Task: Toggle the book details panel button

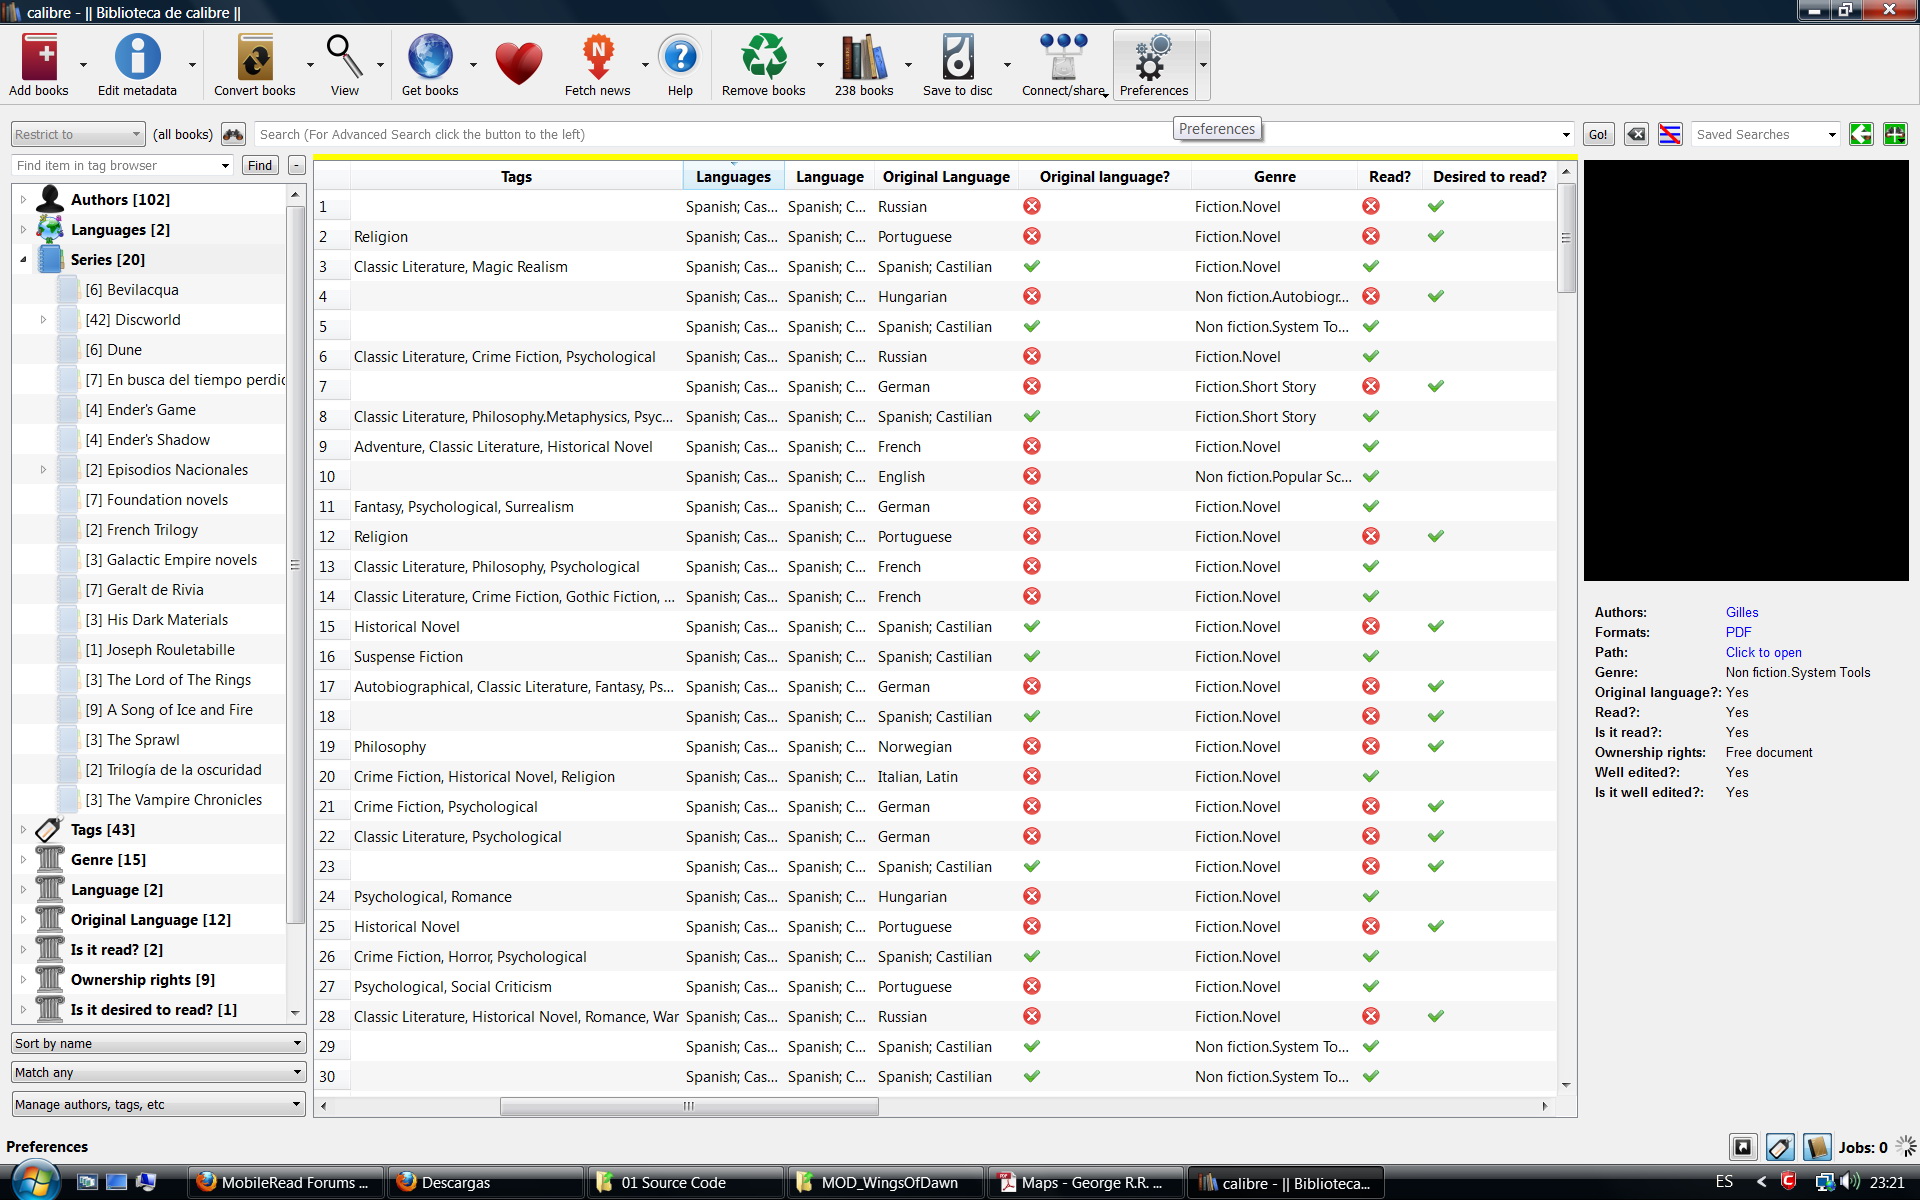Action: coord(1817,1147)
